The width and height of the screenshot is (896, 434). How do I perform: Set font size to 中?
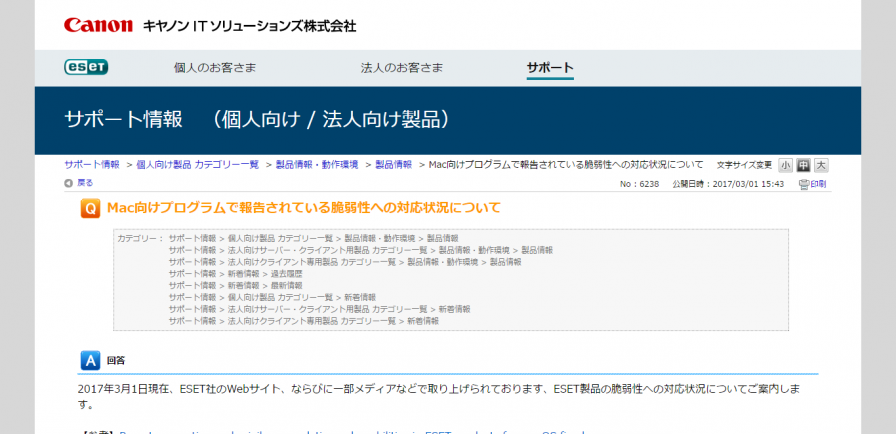click(x=803, y=165)
